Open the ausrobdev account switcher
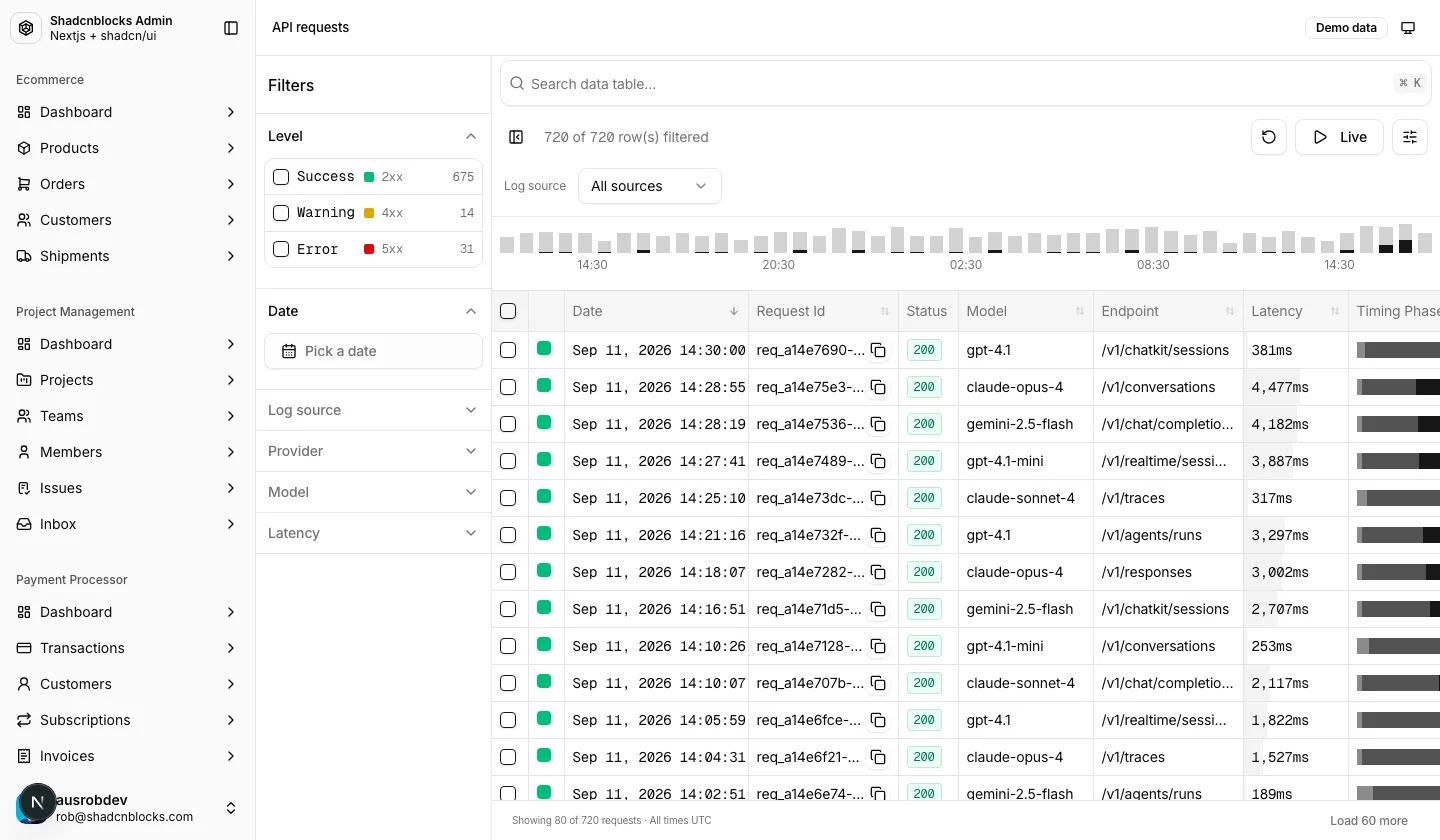 click(128, 808)
